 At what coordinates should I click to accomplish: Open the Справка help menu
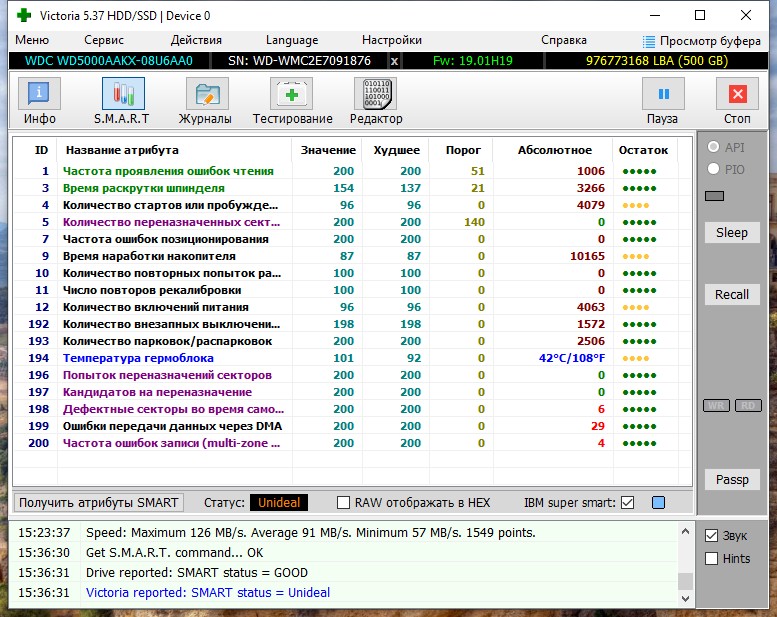point(563,40)
